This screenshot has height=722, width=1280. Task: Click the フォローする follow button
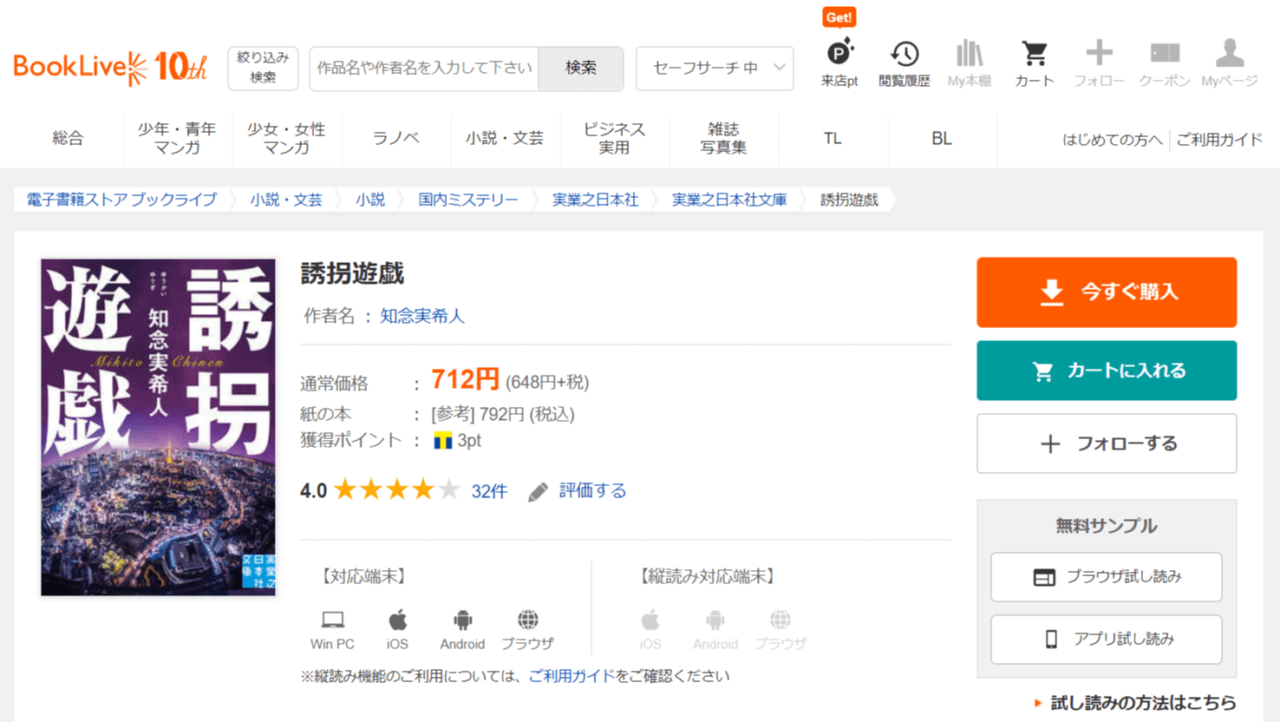(x=1106, y=444)
